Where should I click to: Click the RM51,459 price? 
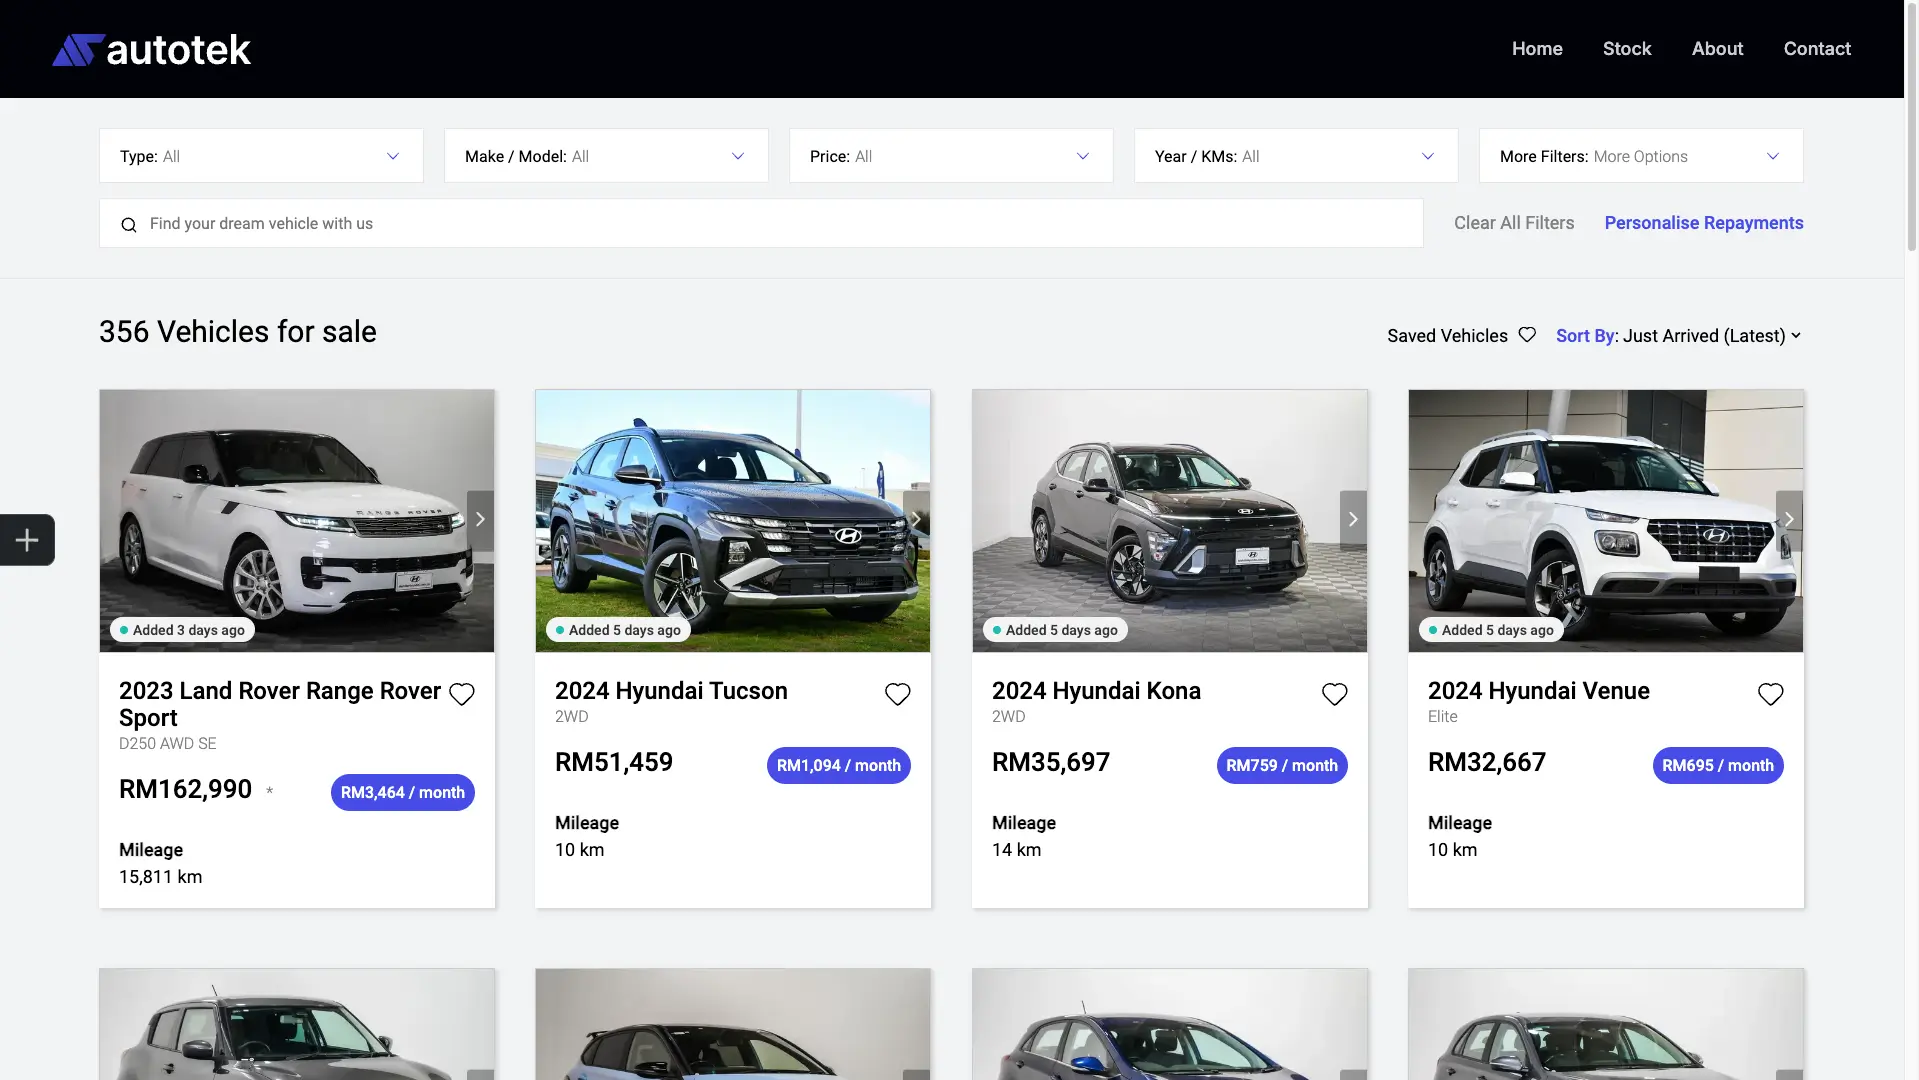(614, 762)
